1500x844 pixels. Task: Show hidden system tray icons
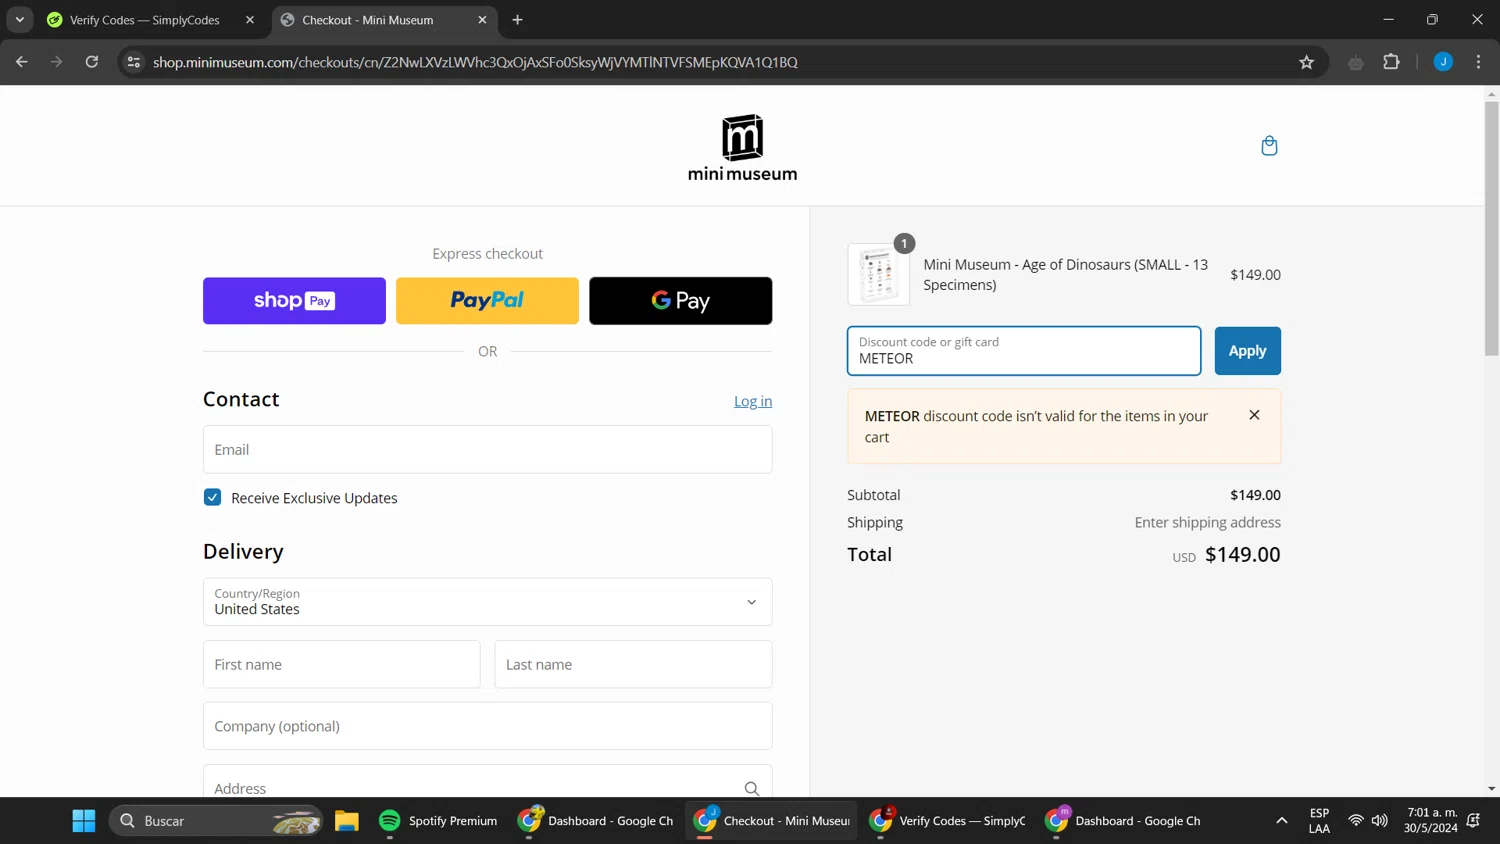[1281, 821]
